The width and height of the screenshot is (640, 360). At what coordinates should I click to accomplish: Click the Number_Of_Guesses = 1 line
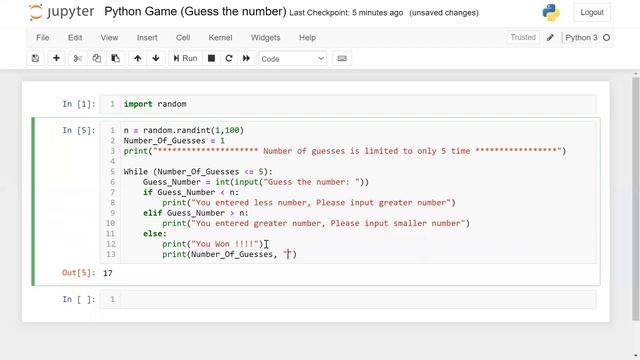[x=174, y=141]
